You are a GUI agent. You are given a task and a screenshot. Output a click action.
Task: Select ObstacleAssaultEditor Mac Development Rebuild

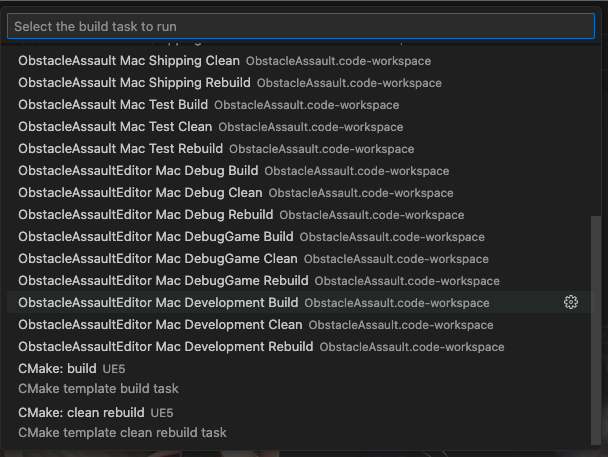tap(301, 347)
